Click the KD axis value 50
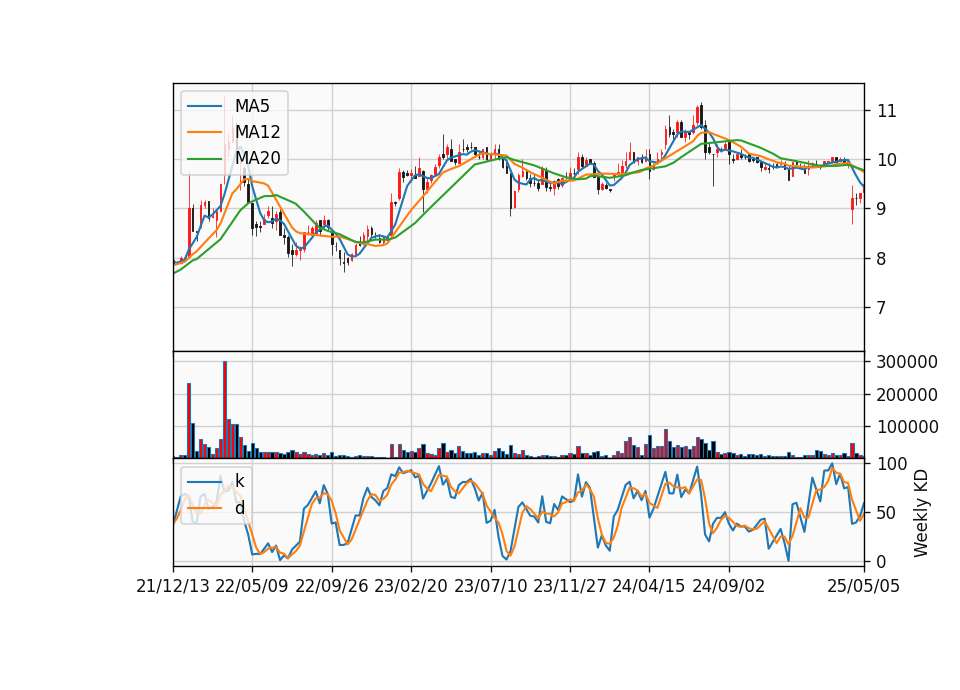 [x=887, y=512]
